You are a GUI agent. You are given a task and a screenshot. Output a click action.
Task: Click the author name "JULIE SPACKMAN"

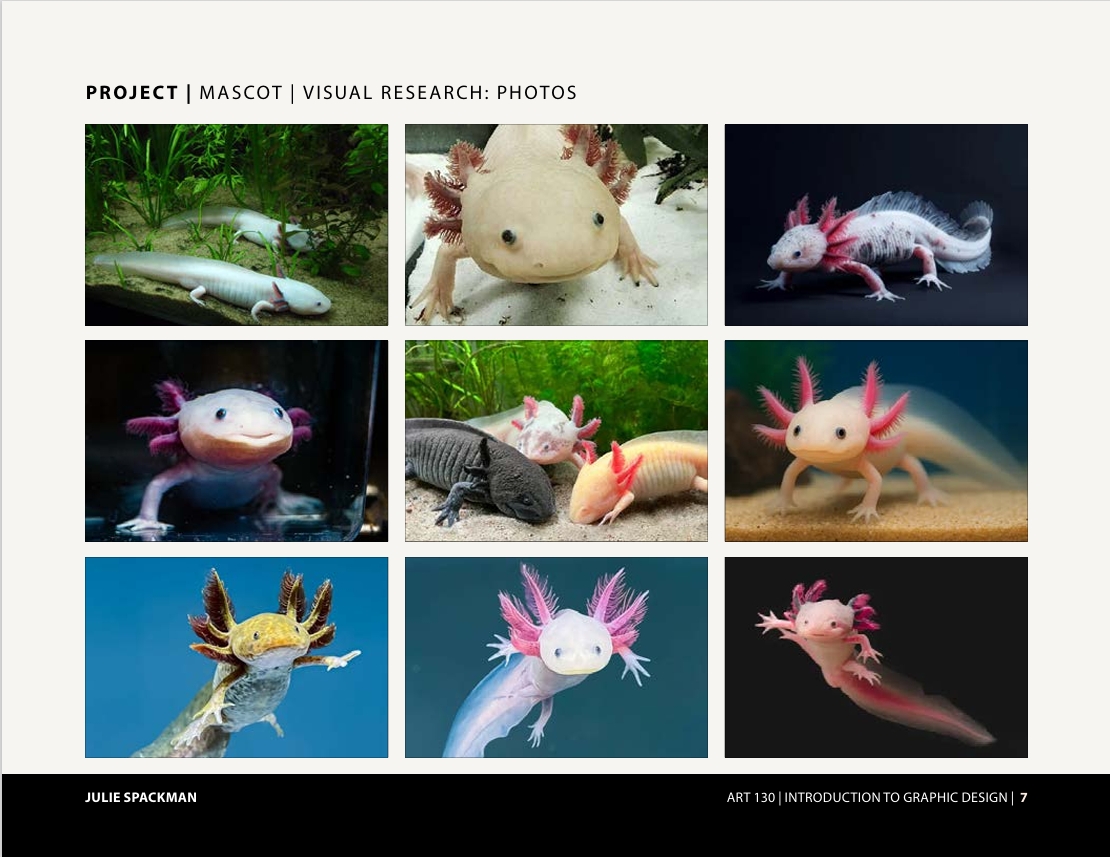[x=141, y=798]
